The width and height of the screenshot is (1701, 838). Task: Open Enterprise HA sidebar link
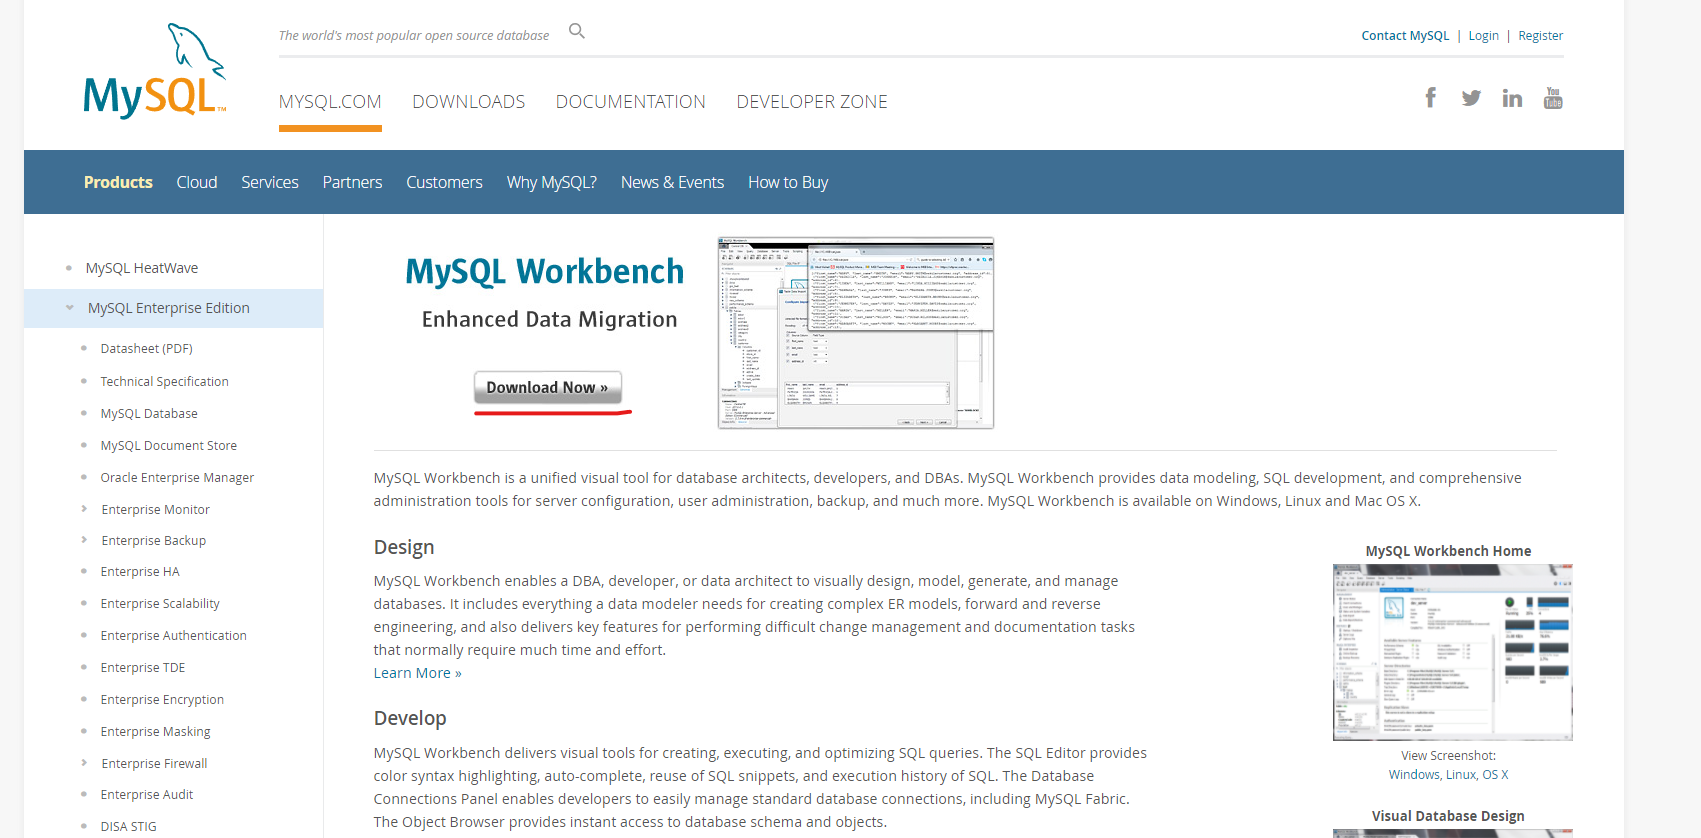tap(140, 572)
